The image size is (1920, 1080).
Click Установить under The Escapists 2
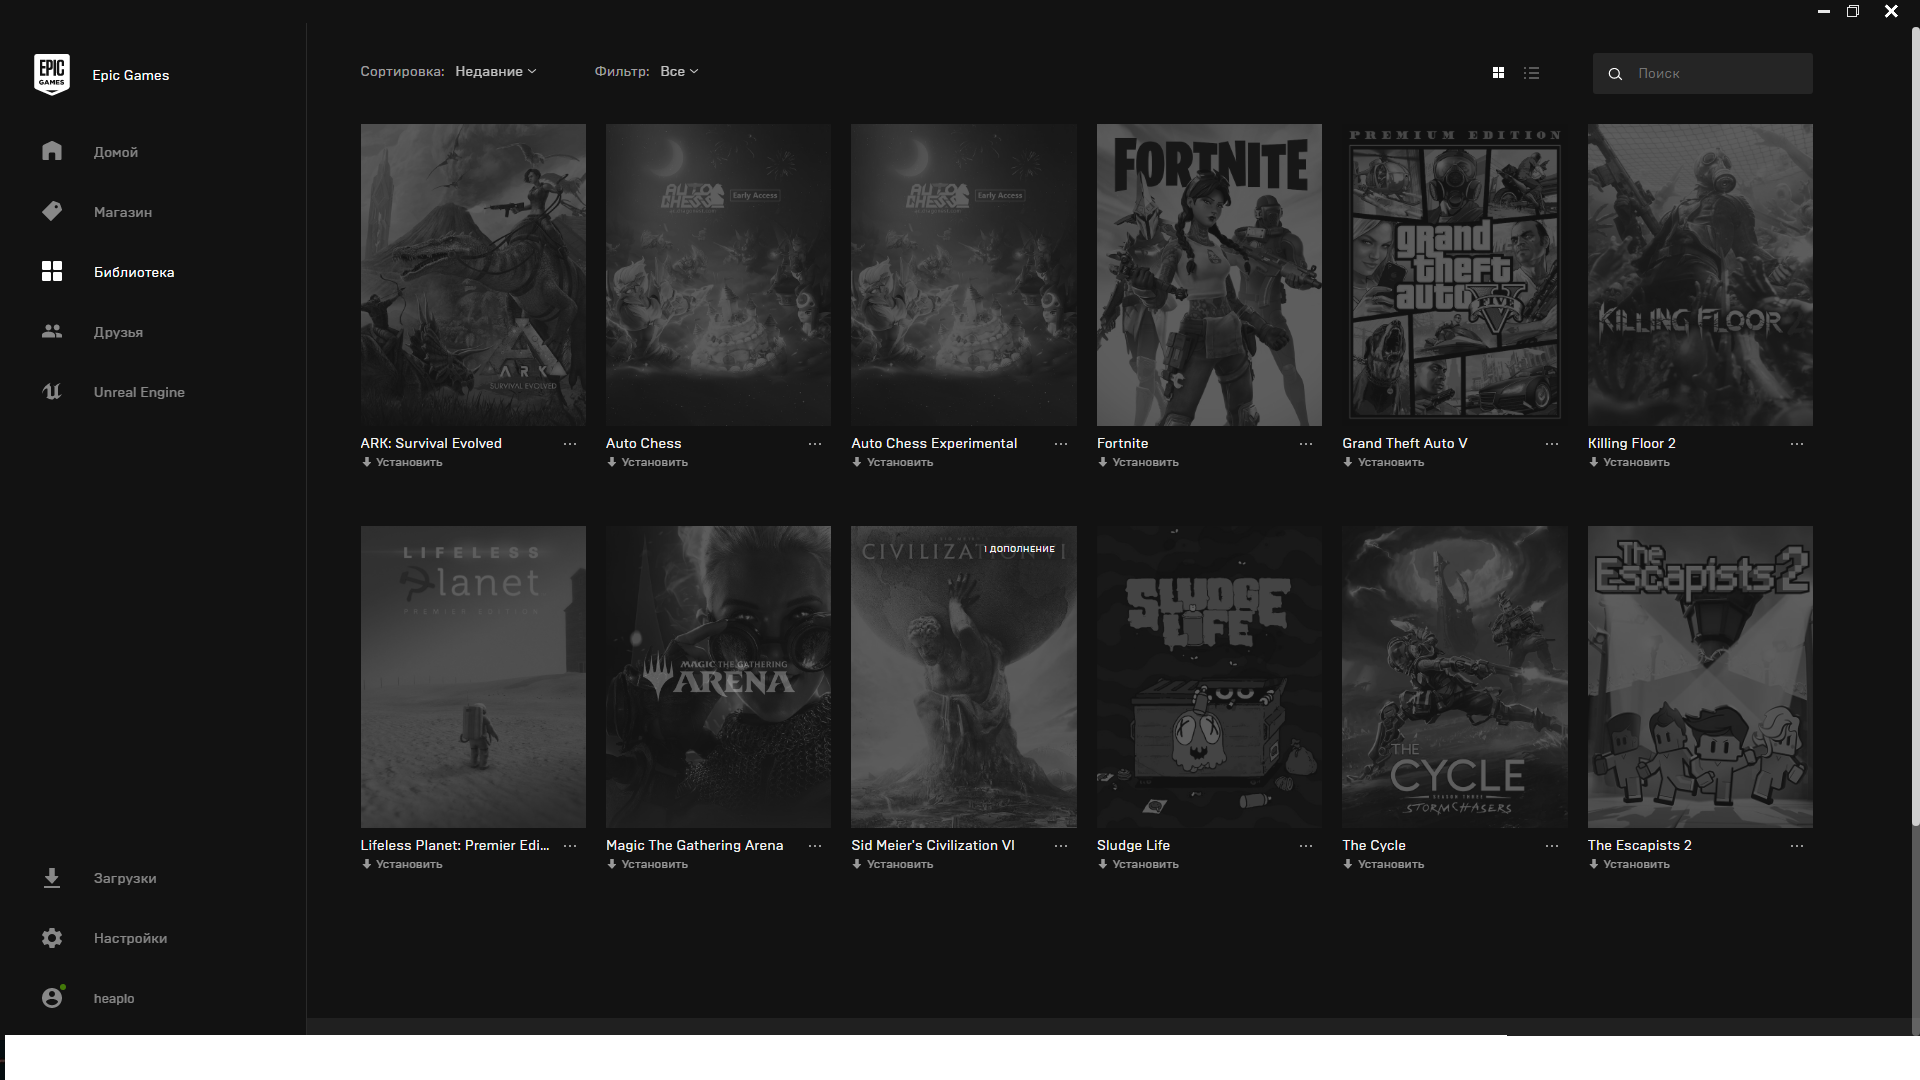[x=1629, y=864]
